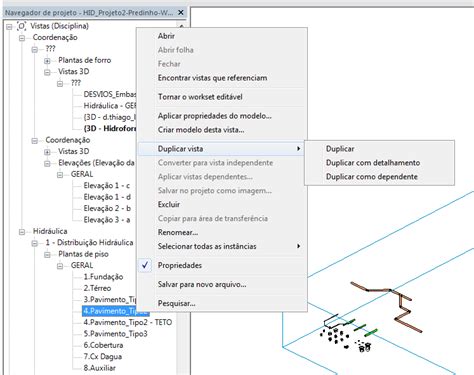Viewport: 474px width, 375px height.
Task: Select Tornar o workset editável
Action: (x=222, y=97)
